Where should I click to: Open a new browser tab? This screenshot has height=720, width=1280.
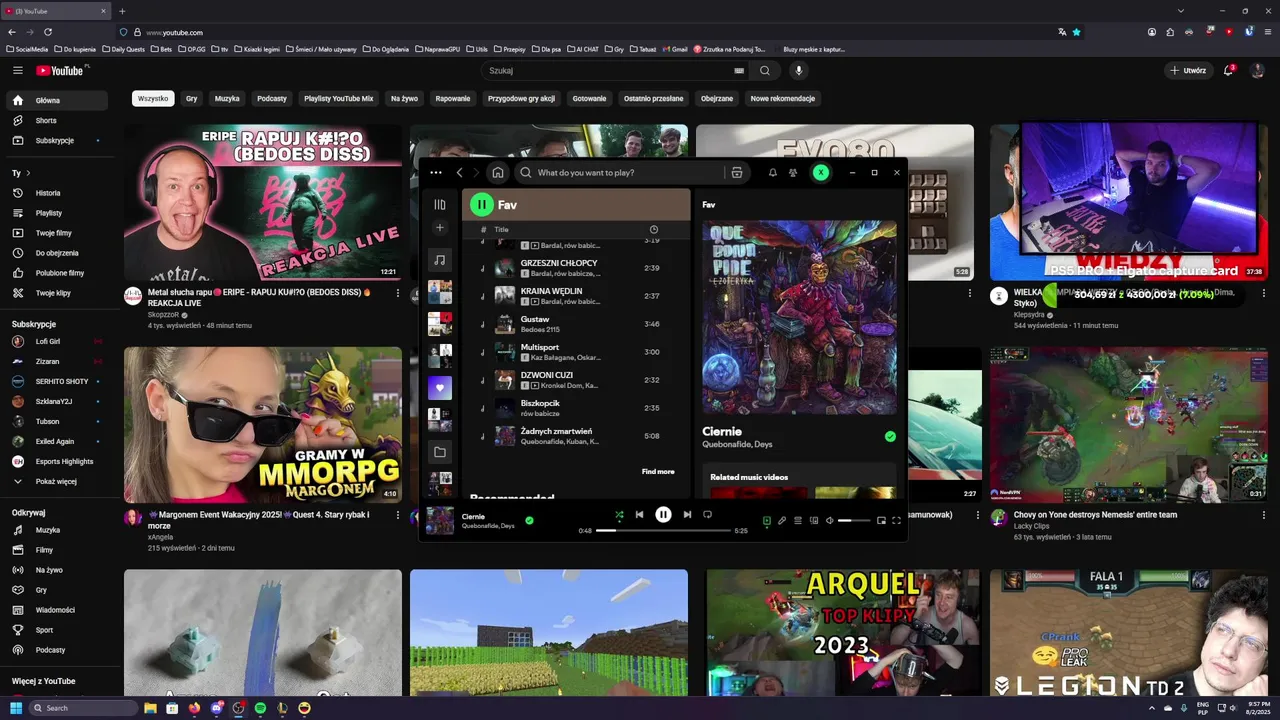click(122, 11)
